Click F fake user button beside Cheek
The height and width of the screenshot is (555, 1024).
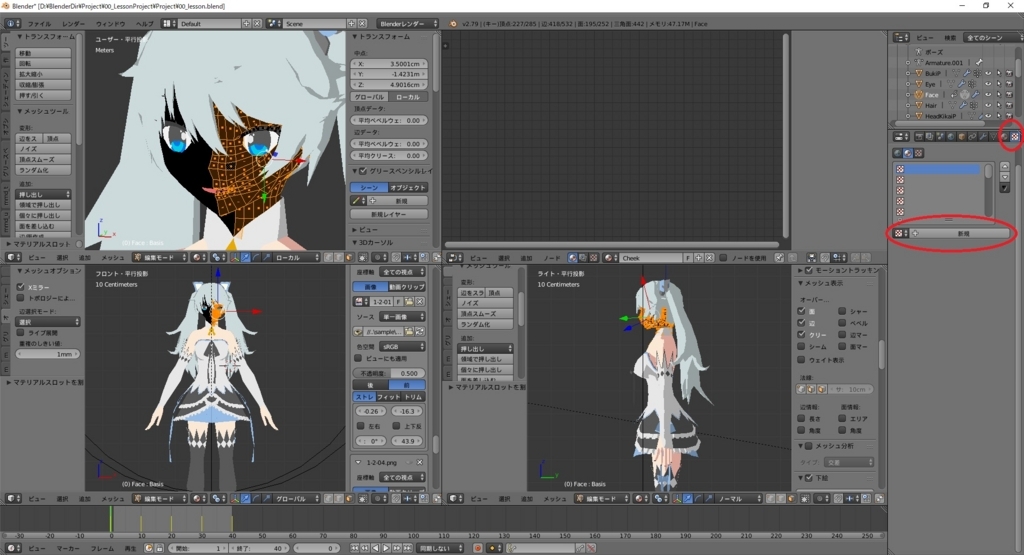pyautogui.click(x=688, y=258)
